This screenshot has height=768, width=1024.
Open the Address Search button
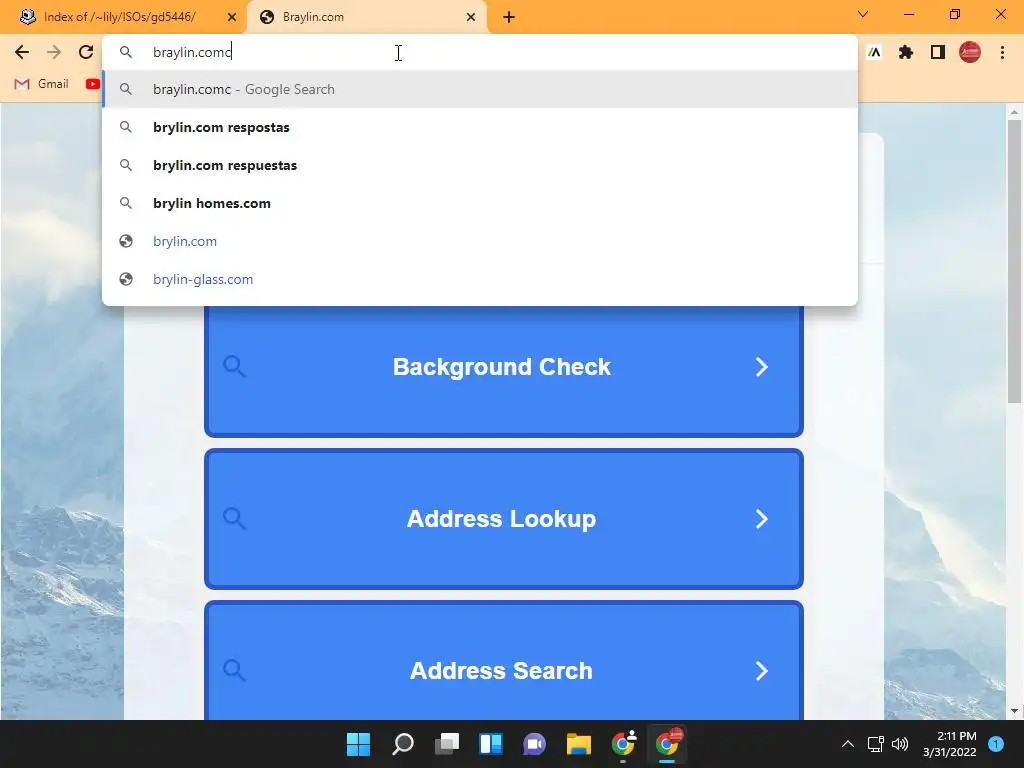click(504, 661)
